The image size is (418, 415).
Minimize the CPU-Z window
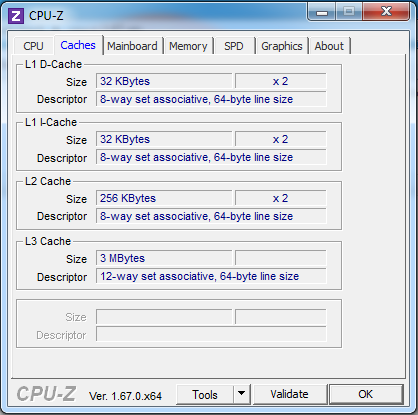tap(322, 13)
